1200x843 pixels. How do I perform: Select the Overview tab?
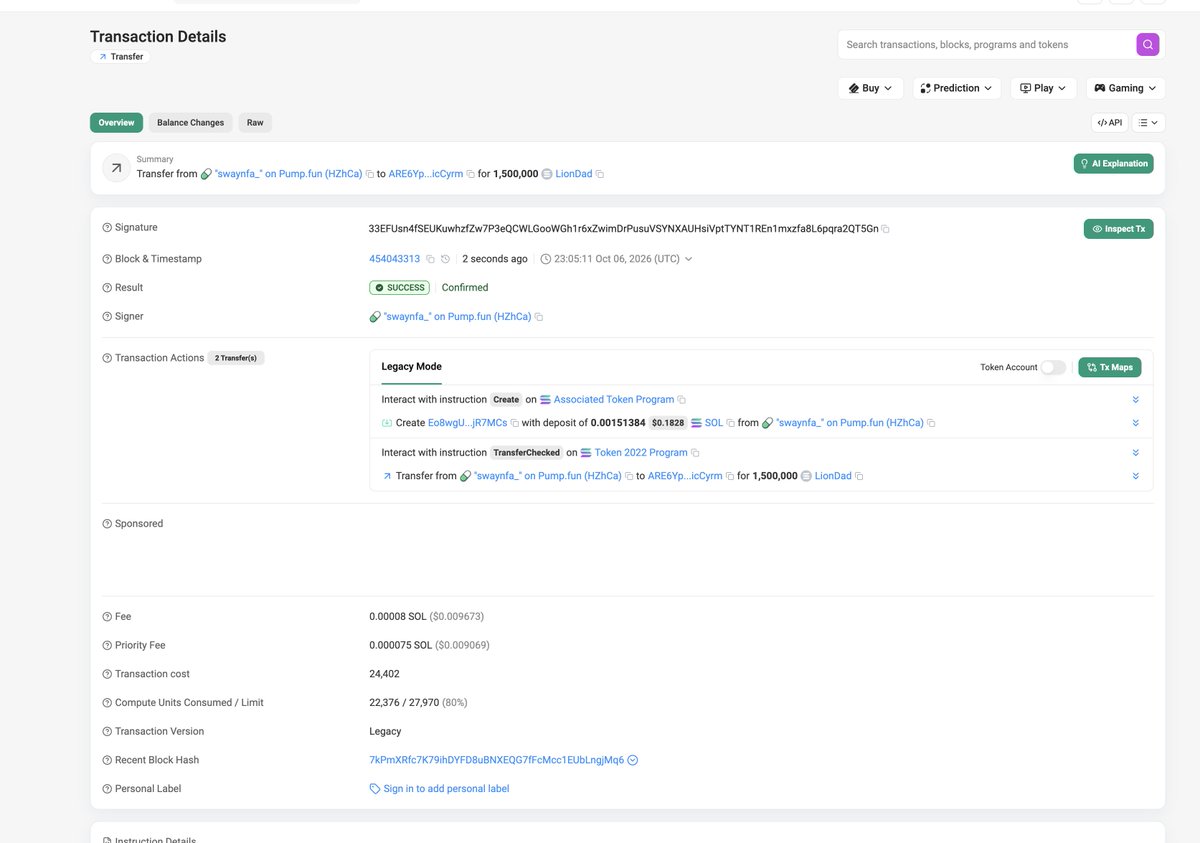pos(116,123)
